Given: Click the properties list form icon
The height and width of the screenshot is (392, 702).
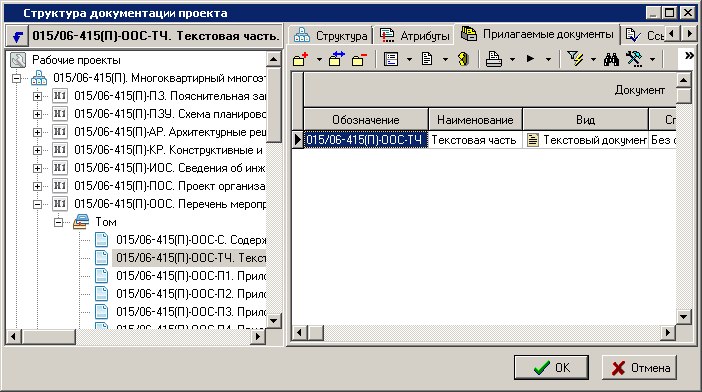Looking at the screenshot, I should click(391, 59).
